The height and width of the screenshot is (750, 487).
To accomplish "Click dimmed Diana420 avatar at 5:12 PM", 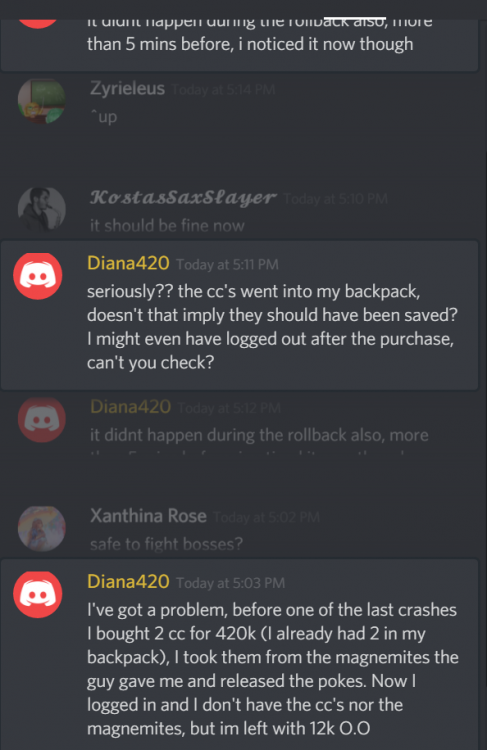I will (x=42, y=419).
